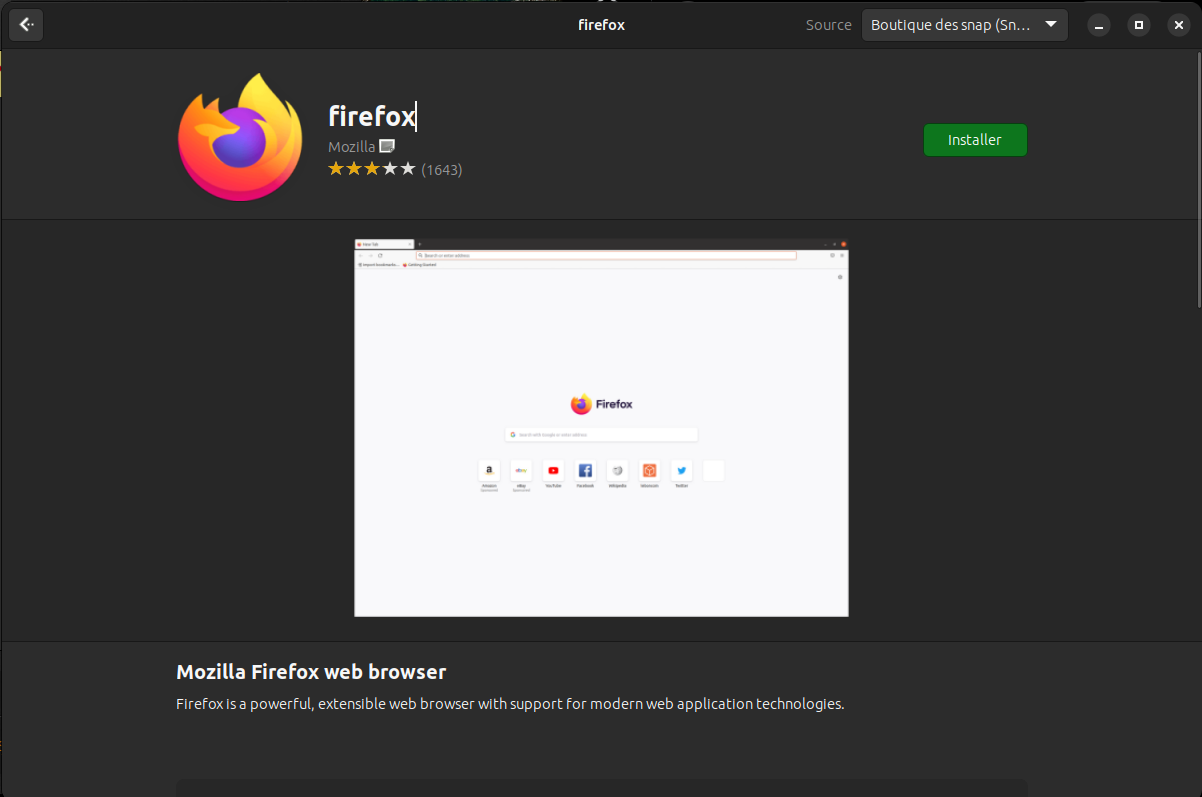Viewport: 1202px width, 797px height.
Task: Maximize the software window
Action: (x=1138, y=25)
